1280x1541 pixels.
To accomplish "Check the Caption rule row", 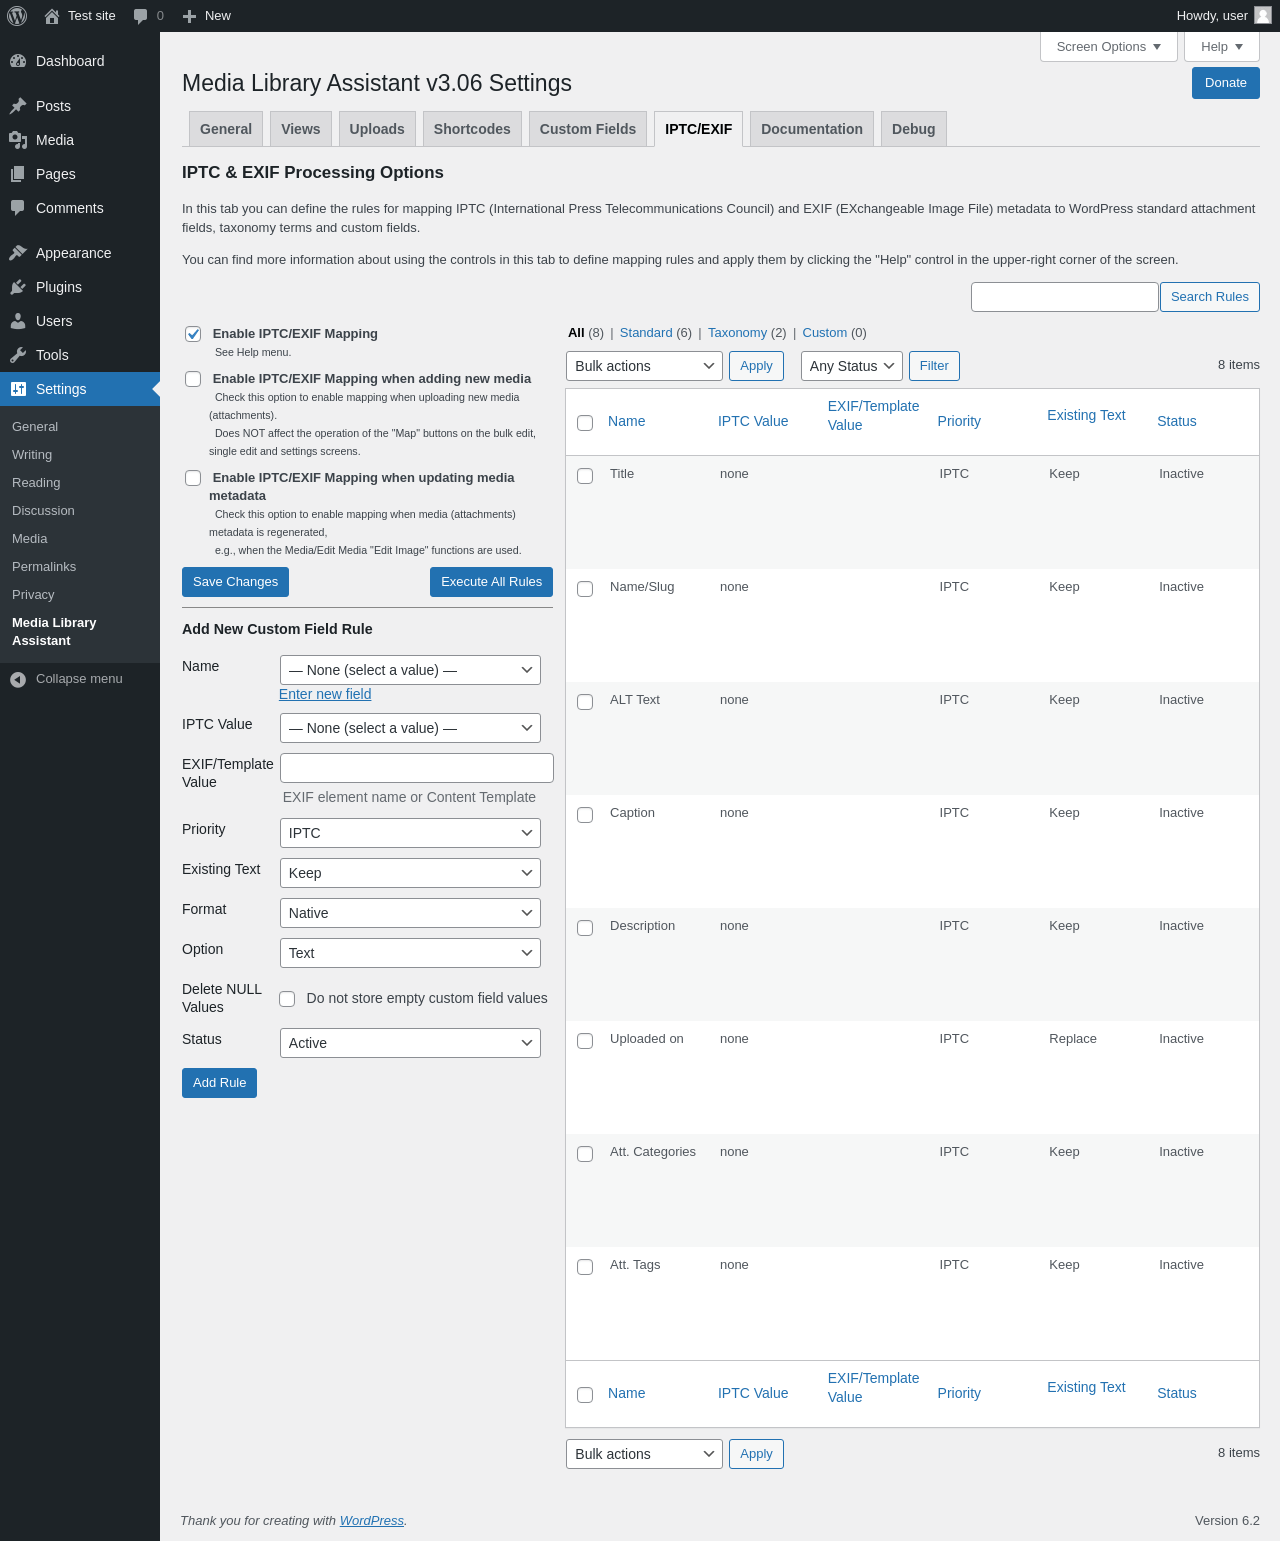I will pos(585,815).
